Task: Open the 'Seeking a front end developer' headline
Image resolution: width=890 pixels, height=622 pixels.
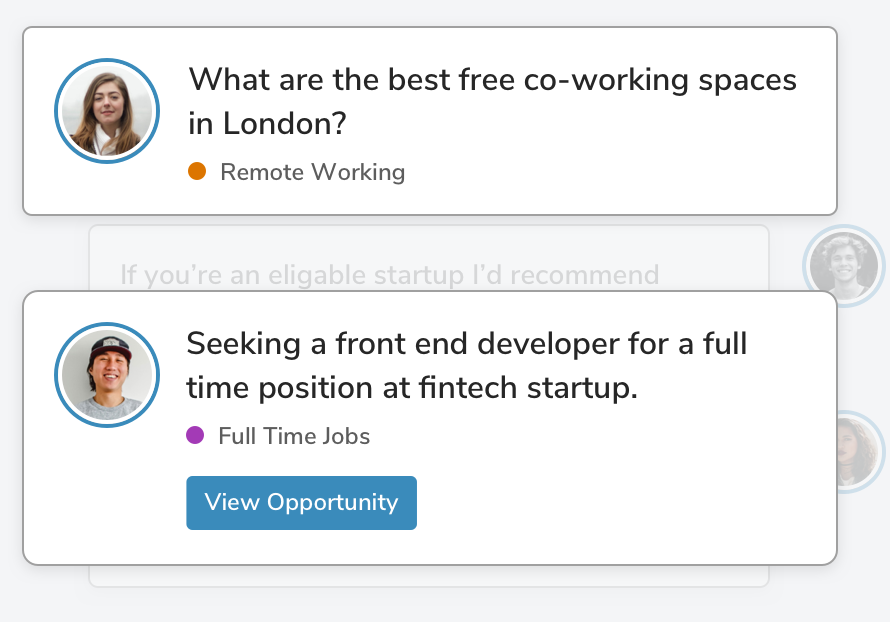Action: point(467,365)
